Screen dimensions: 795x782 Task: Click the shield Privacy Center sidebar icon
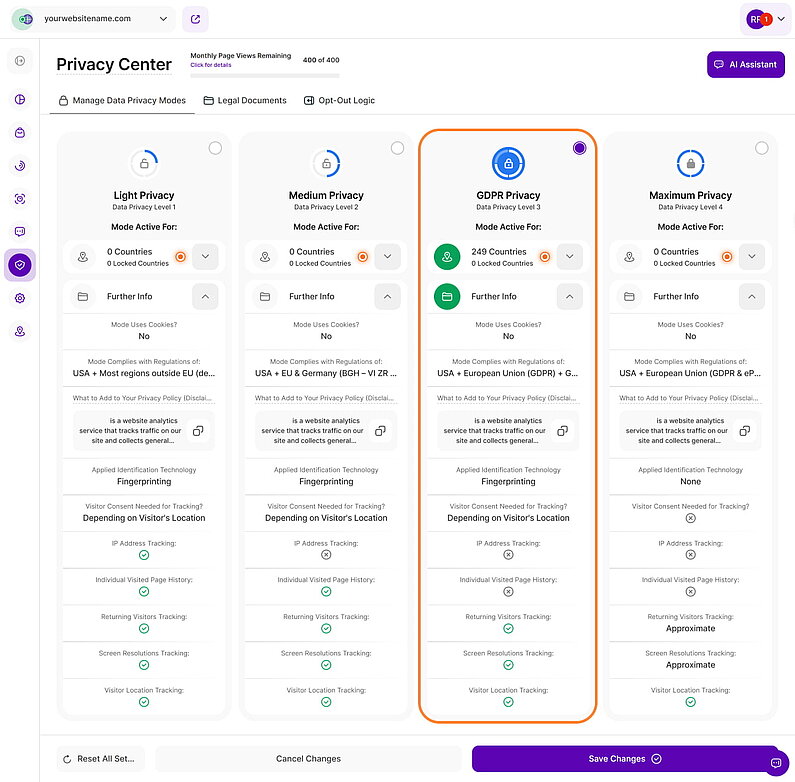tap(20, 265)
